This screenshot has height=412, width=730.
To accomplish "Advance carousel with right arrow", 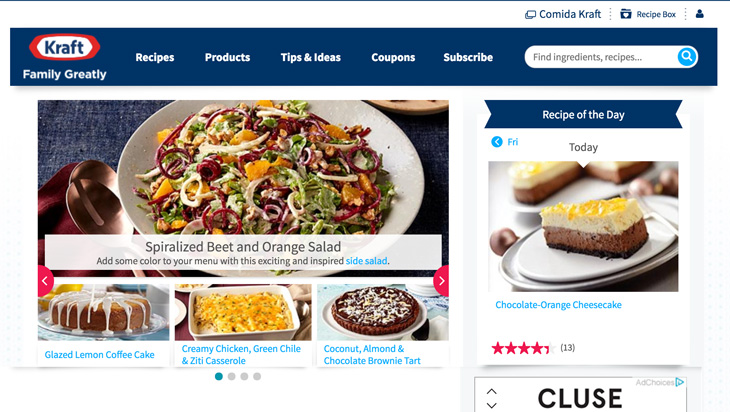I will pos(441,281).
